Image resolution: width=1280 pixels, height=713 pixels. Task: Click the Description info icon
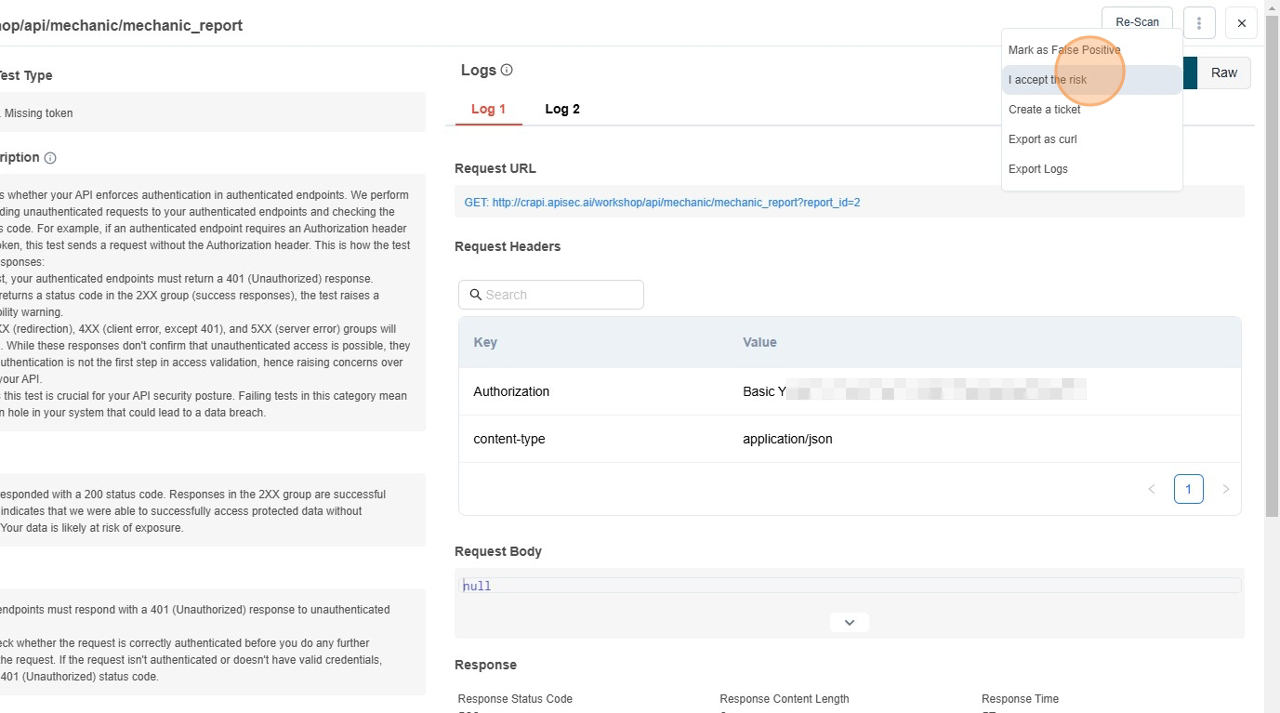50,158
